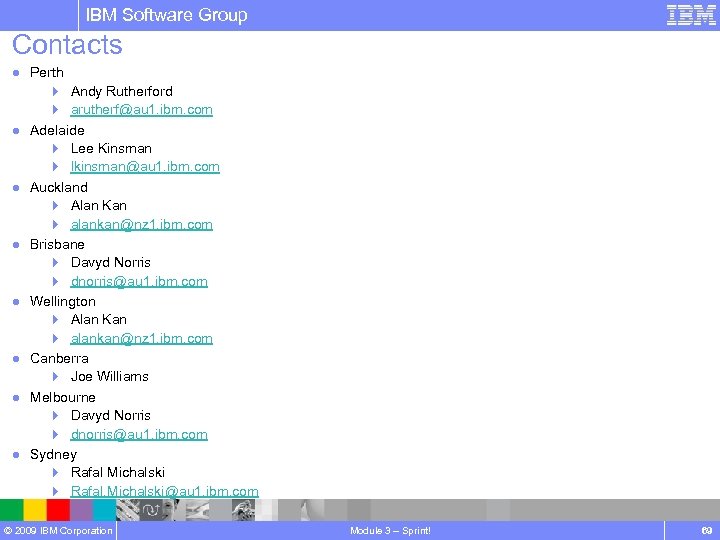Image resolution: width=720 pixels, height=540 pixels.
Task: Open the Rafal.Michalski@au1.ibm.com email link
Action: point(164,491)
